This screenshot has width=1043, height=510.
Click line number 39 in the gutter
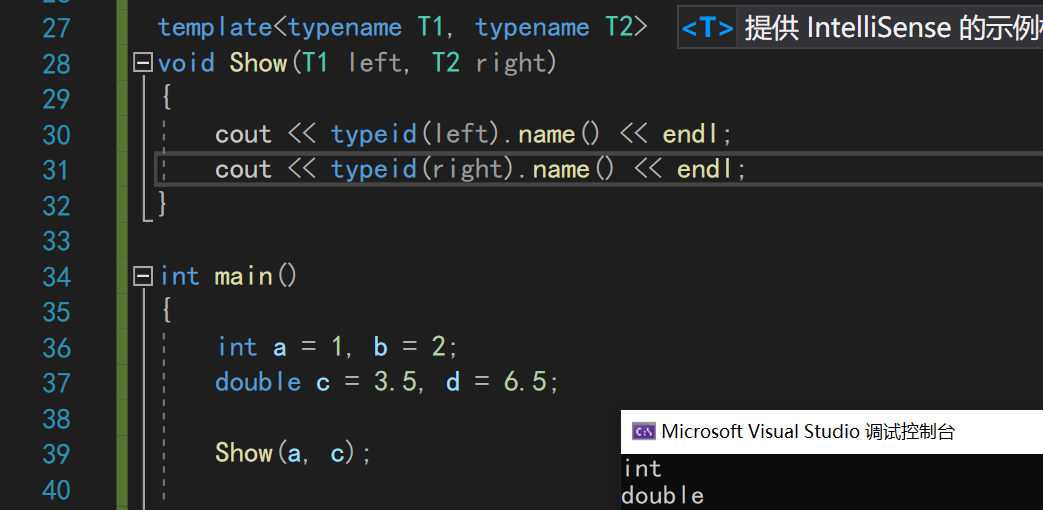57,453
